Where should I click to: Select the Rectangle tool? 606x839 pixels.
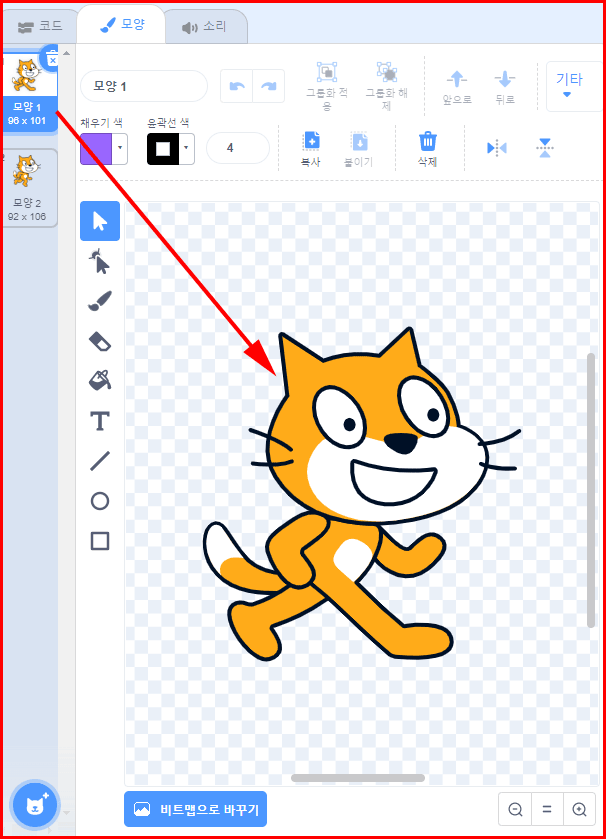(100, 541)
